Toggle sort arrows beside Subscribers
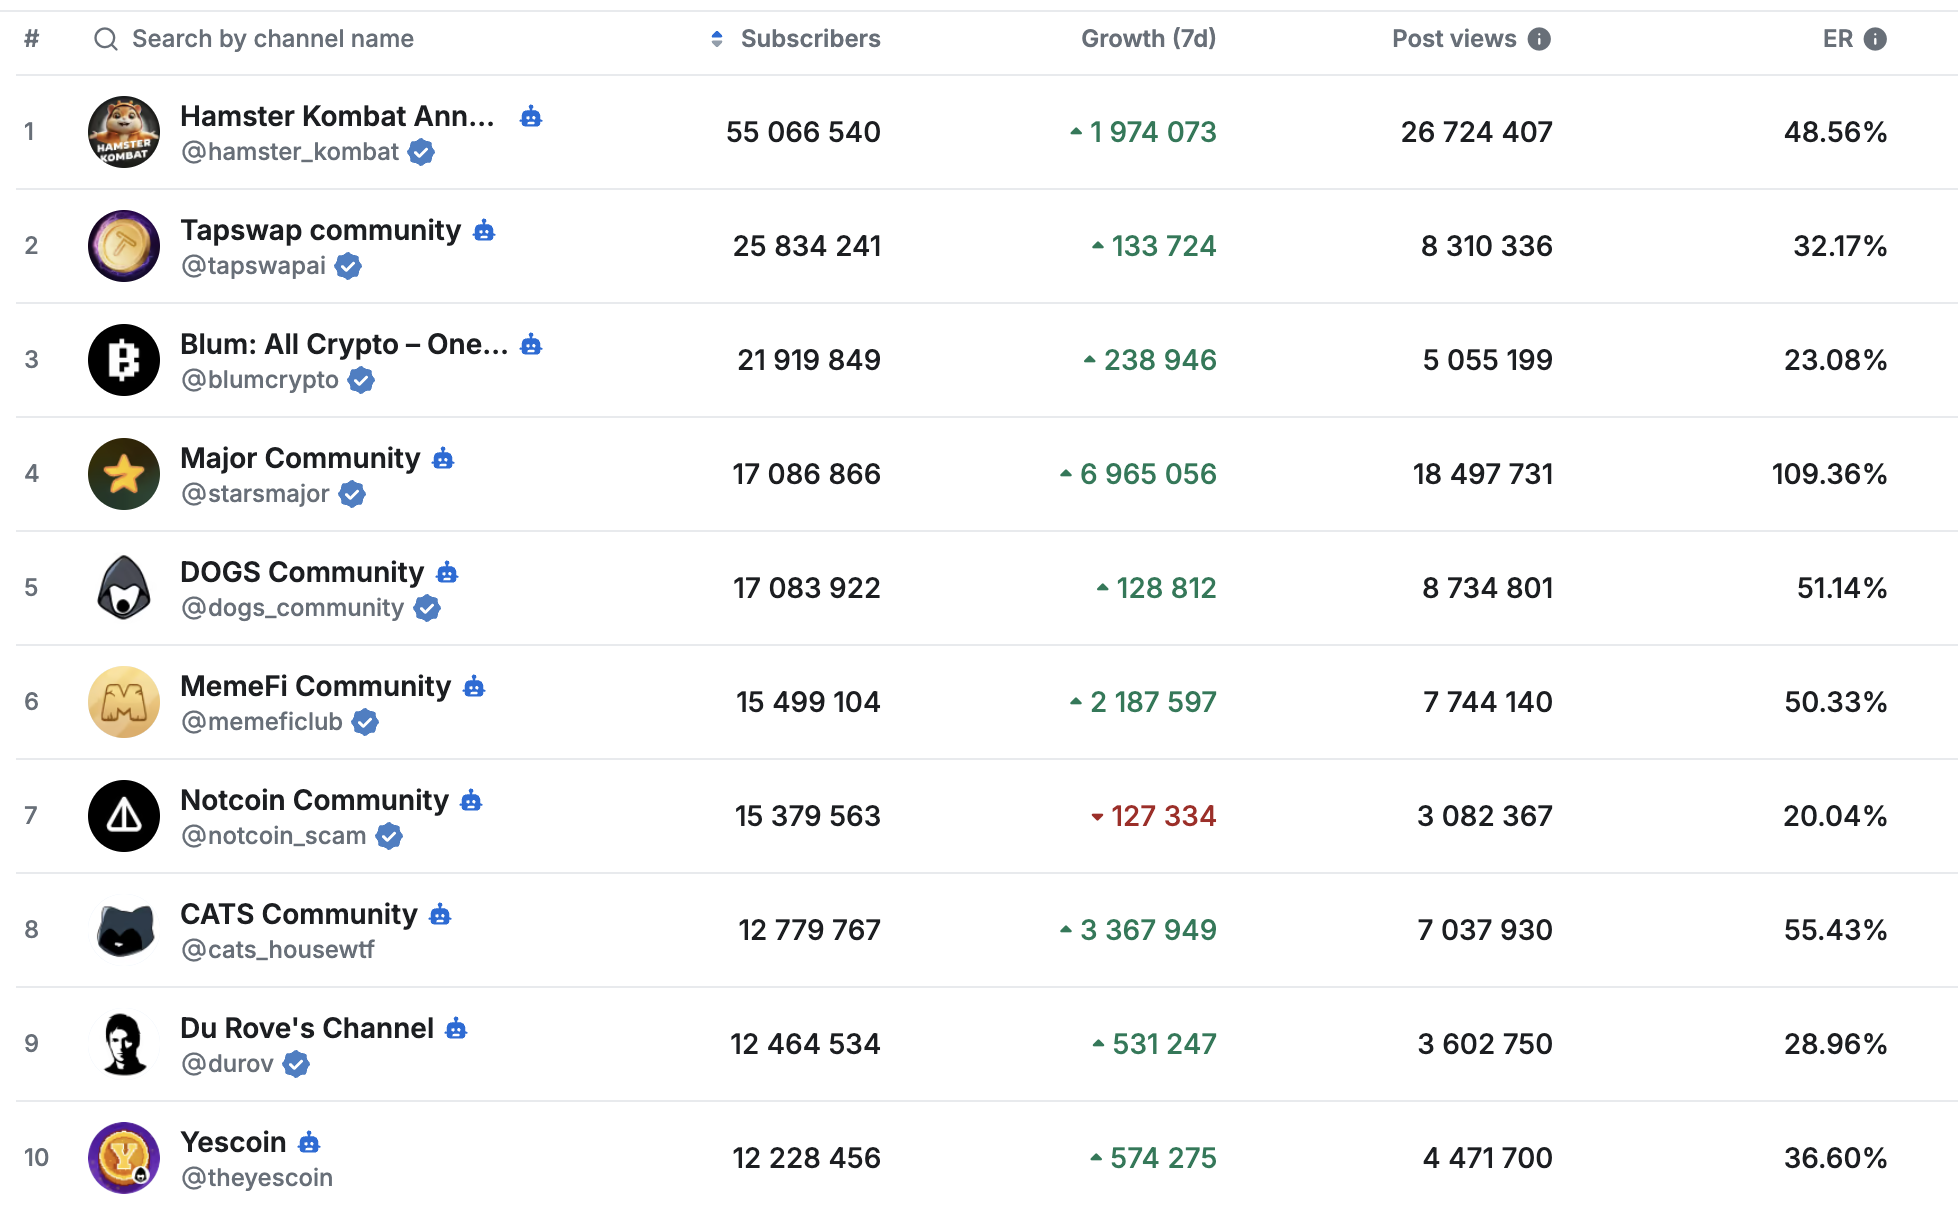 tap(717, 39)
